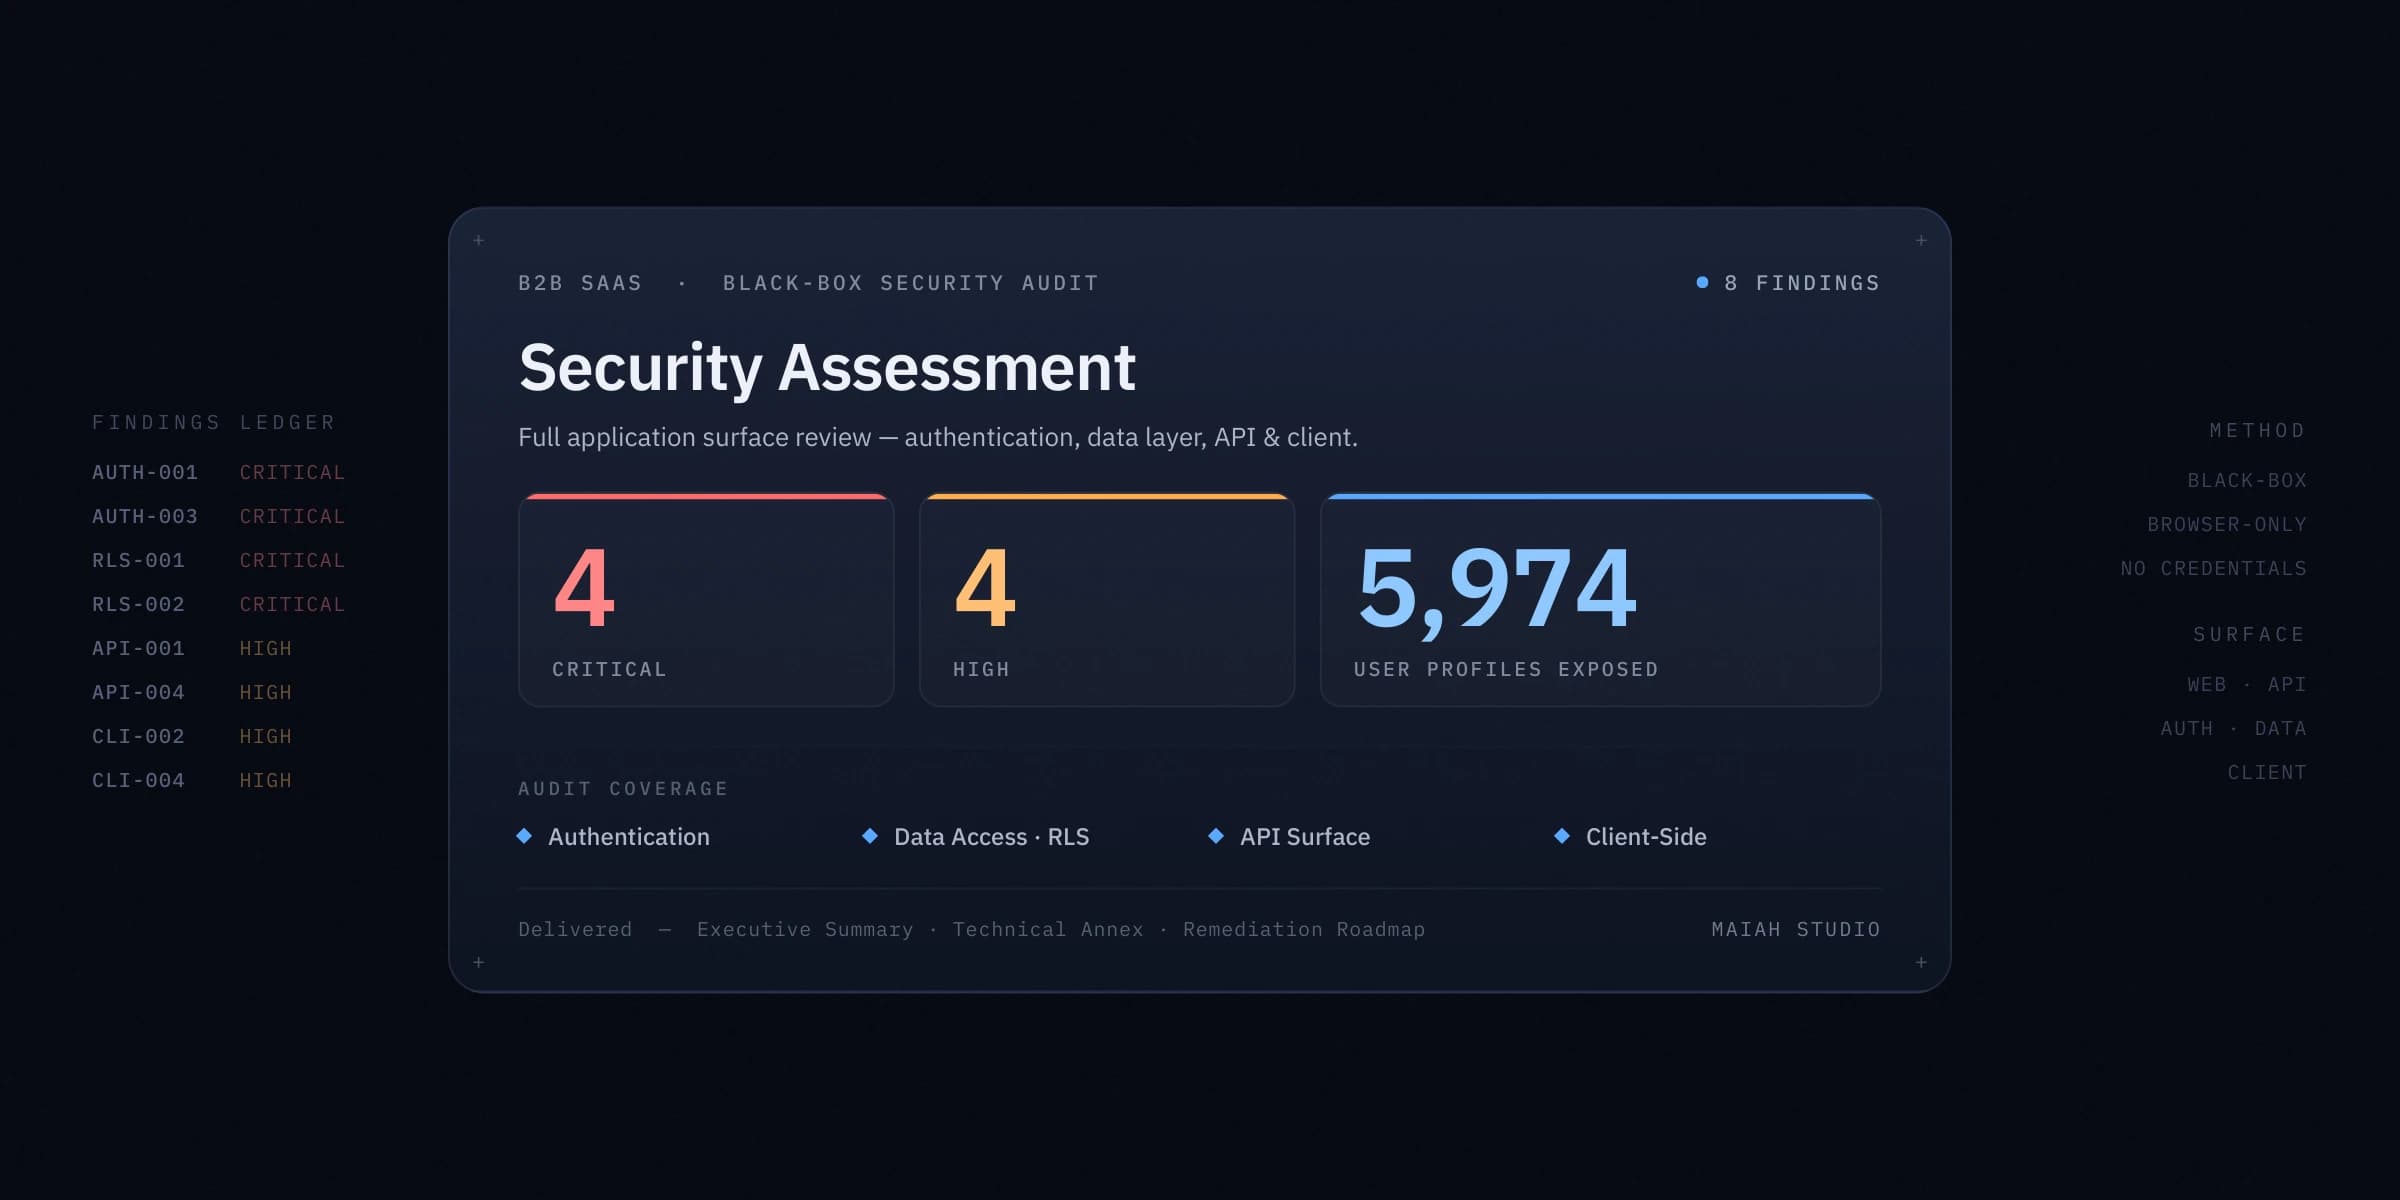
Task: Click CLIENT under Surface
Action: pos(2267,772)
